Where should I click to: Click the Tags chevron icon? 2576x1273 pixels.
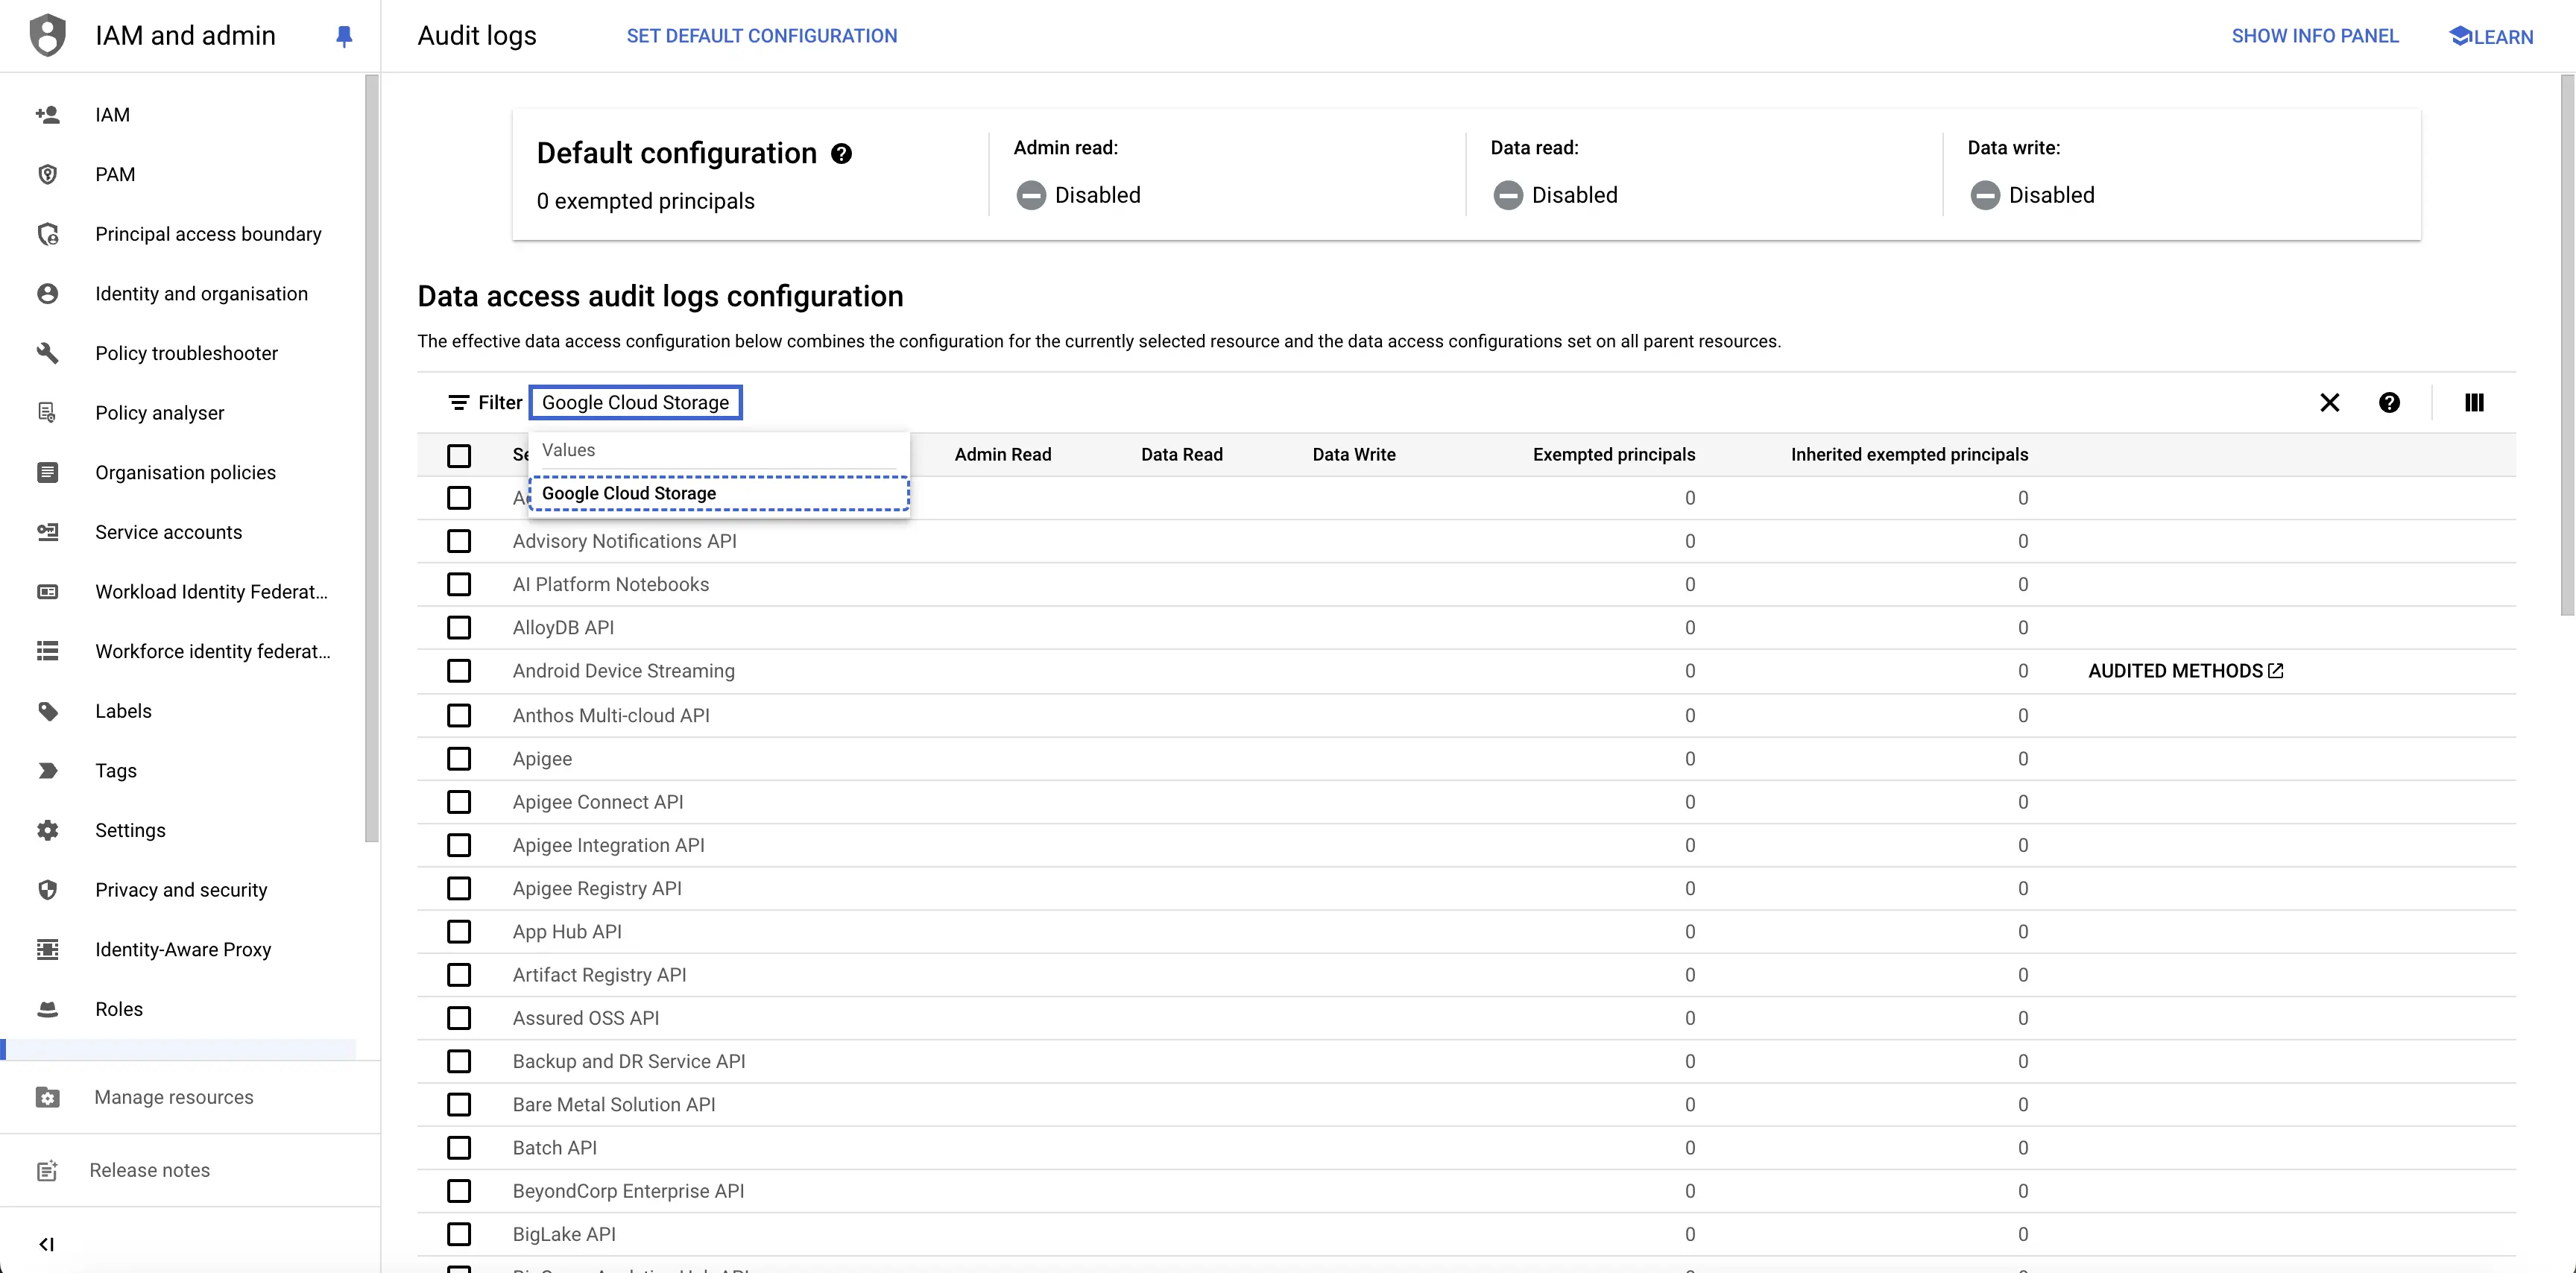click(x=47, y=770)
